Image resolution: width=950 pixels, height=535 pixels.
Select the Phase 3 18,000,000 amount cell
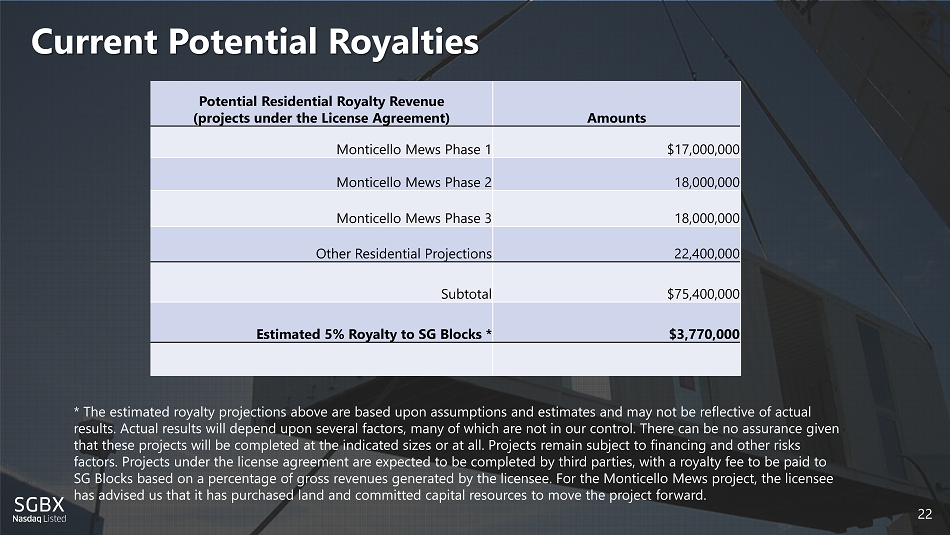pyautogui.click(x=706, y=218)
